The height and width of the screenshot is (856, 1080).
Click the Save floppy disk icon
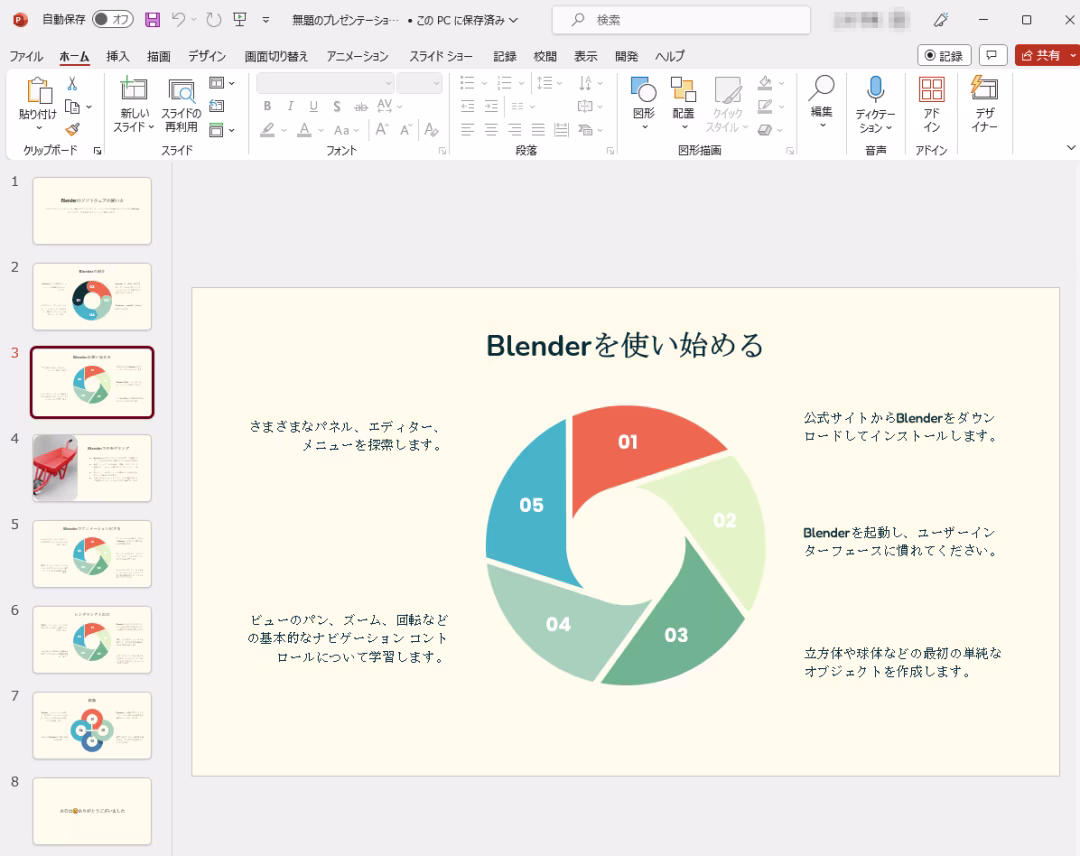[152, 20]
